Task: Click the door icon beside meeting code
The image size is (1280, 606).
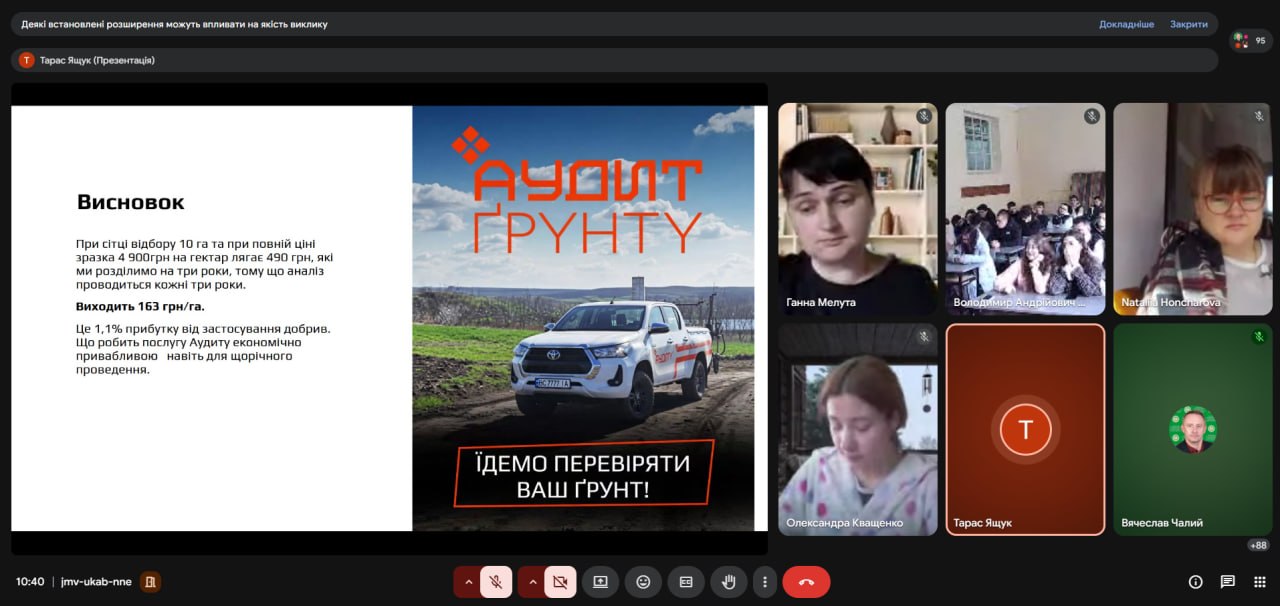Action: [150, 581]
